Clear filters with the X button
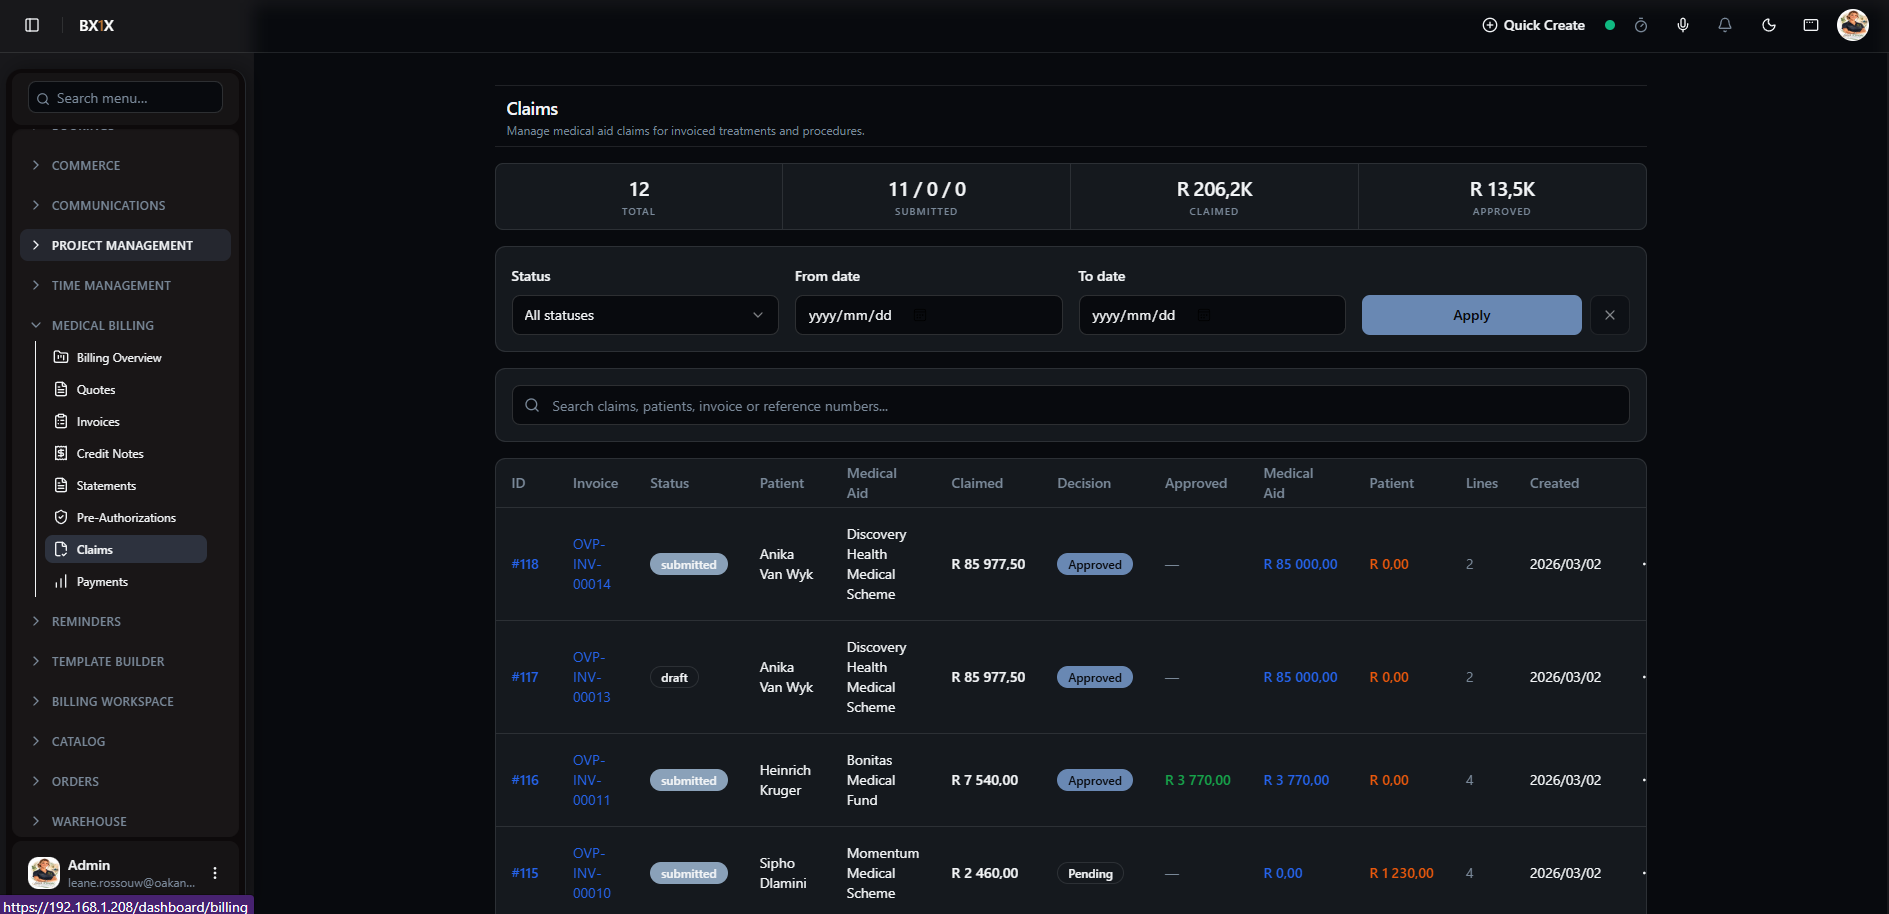The width and height of the screenshot is (1889, 914). click(1610, 315)
